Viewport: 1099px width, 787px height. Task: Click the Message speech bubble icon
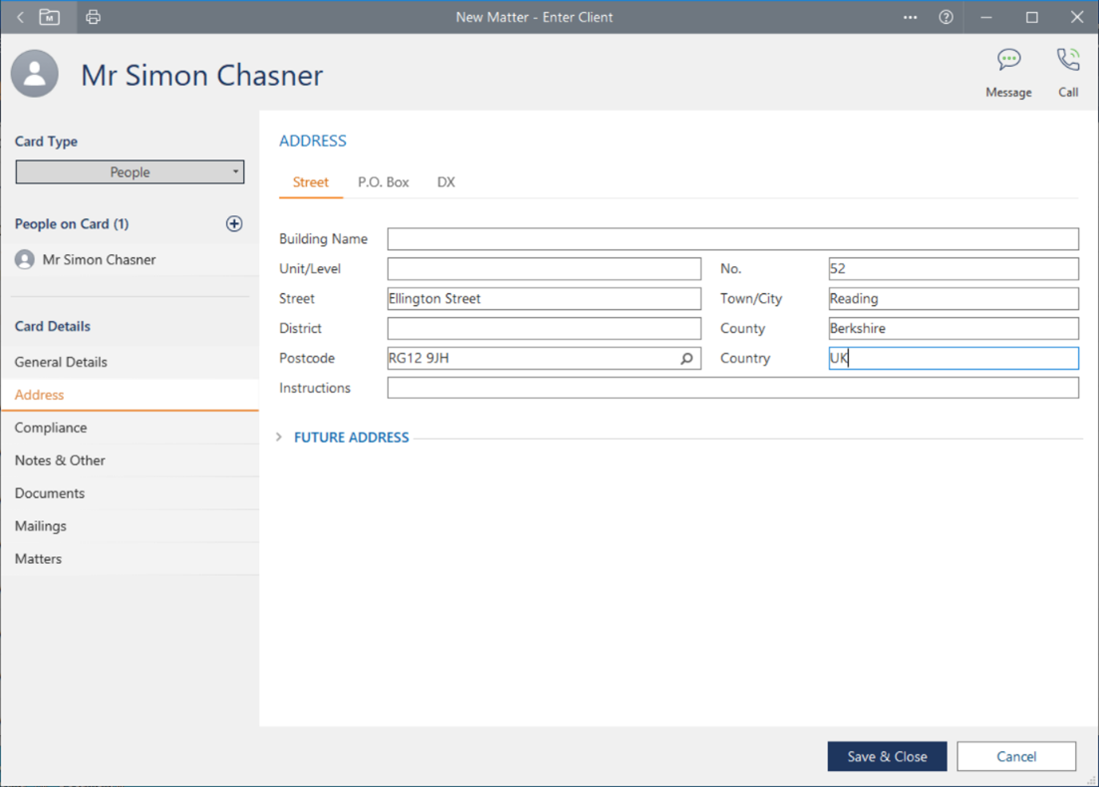click(1008, 60)
